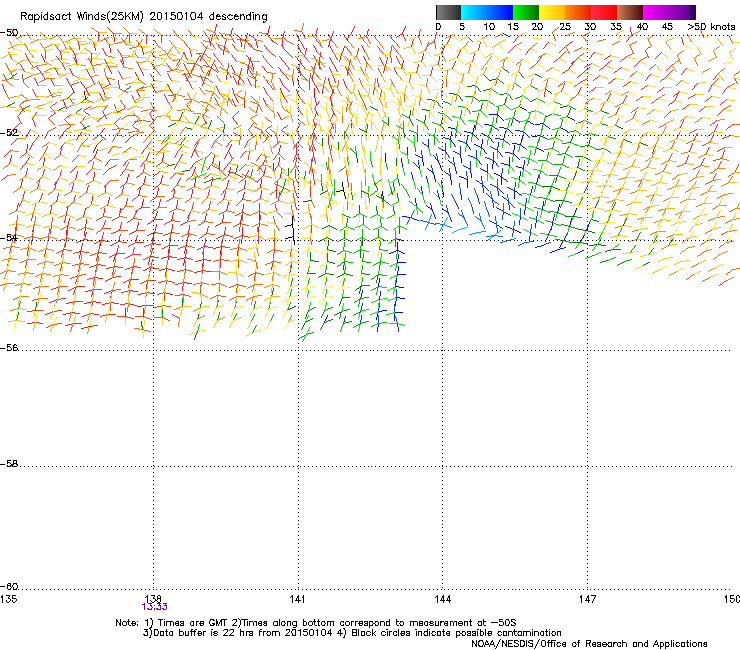The image size is (740, 650).
Task: Click the "-56" latitude axis label
Action: coord(9,348)
